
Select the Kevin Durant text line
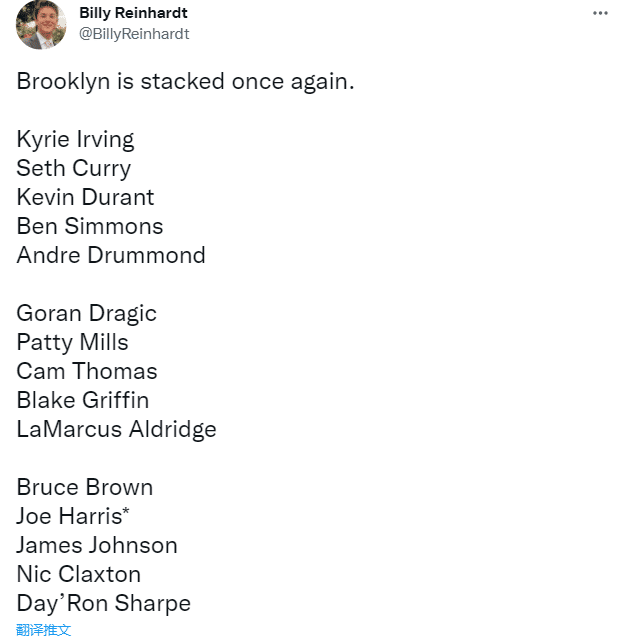coord(85,197)
